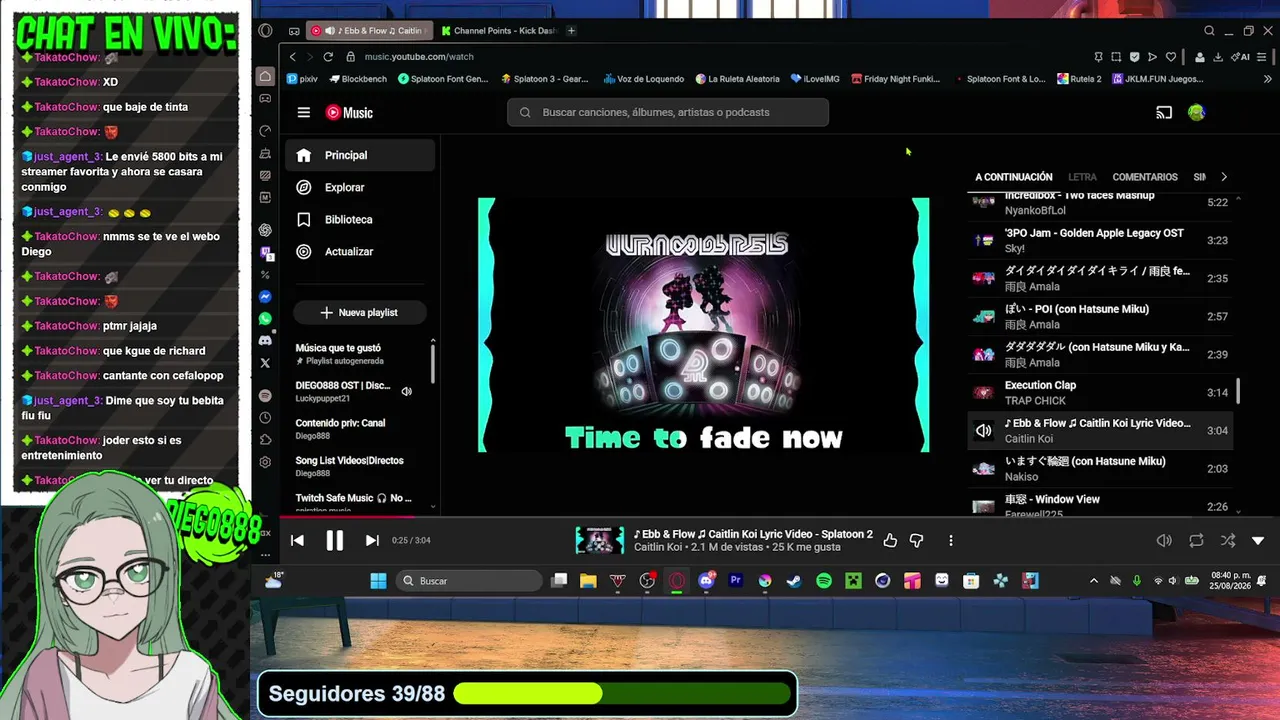Open Discord in the Opera sidebar
The image size is (1280, 720).
click(265, 341)
